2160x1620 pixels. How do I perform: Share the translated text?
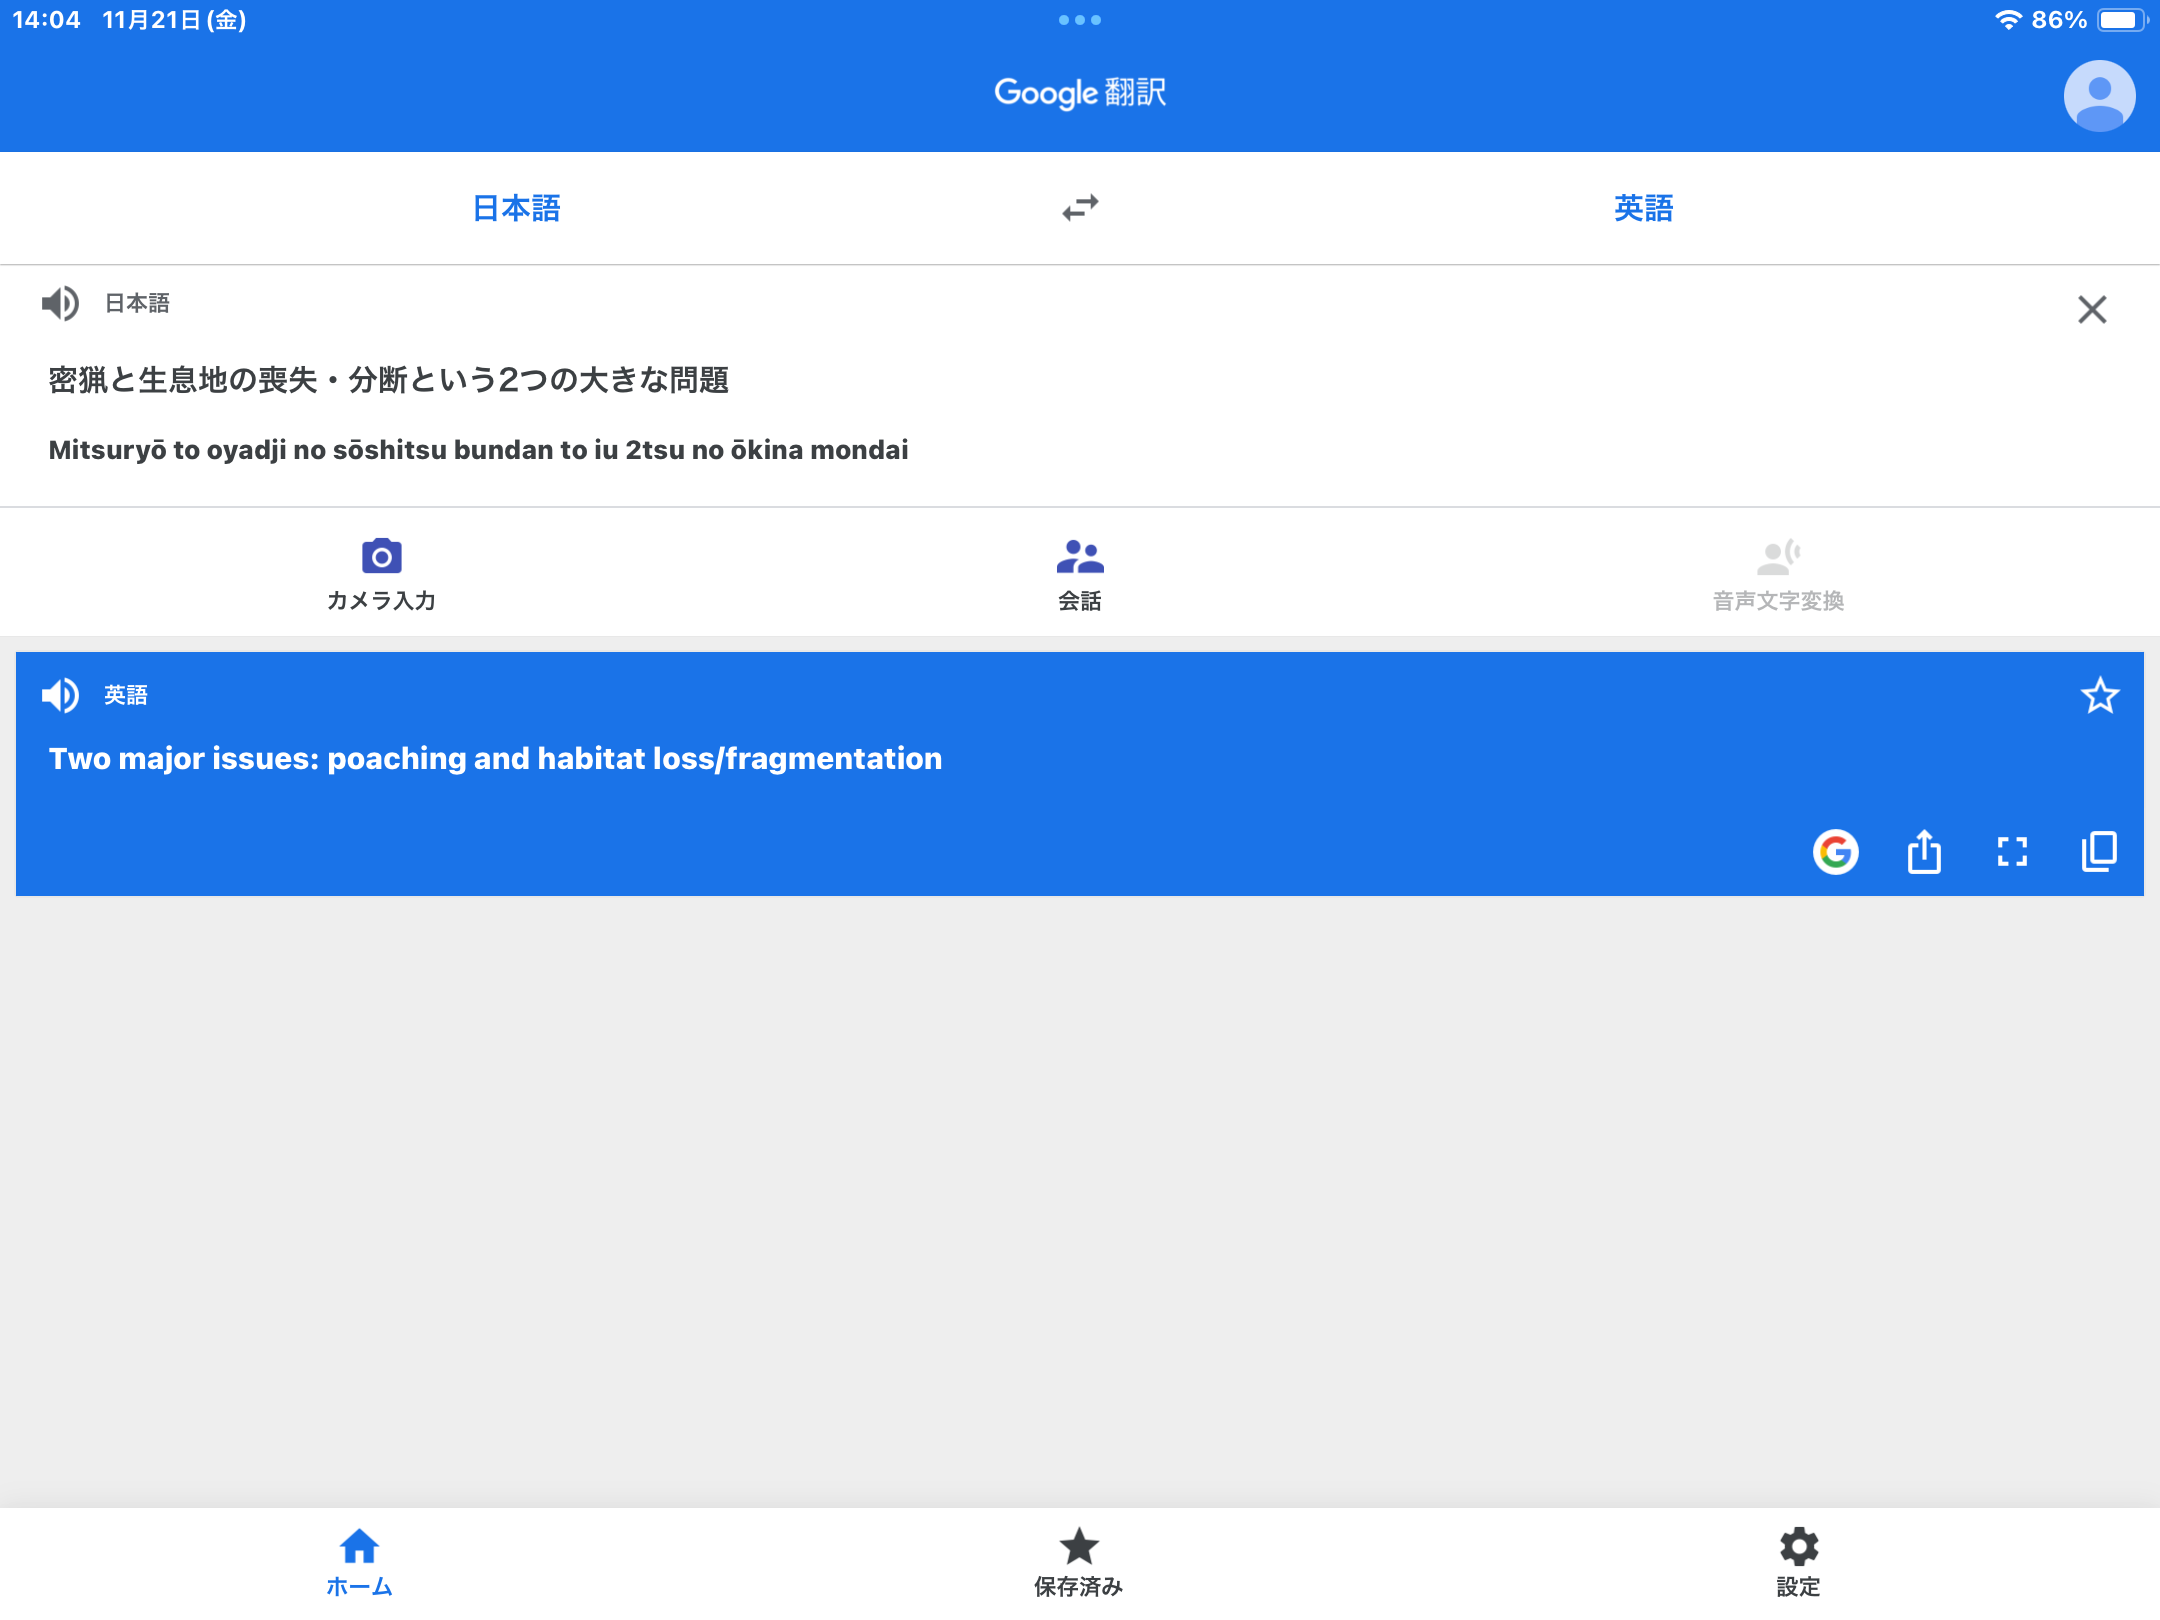tap(1924, 852)
